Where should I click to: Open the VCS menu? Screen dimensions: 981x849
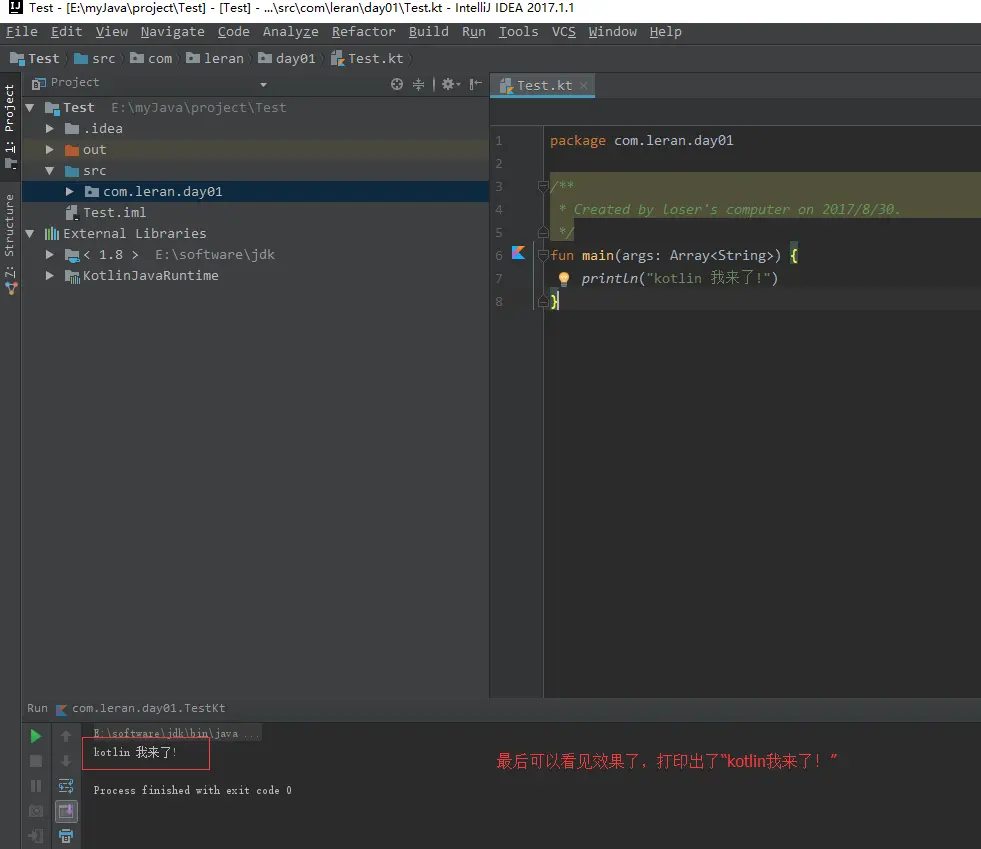tap(563, 31)
